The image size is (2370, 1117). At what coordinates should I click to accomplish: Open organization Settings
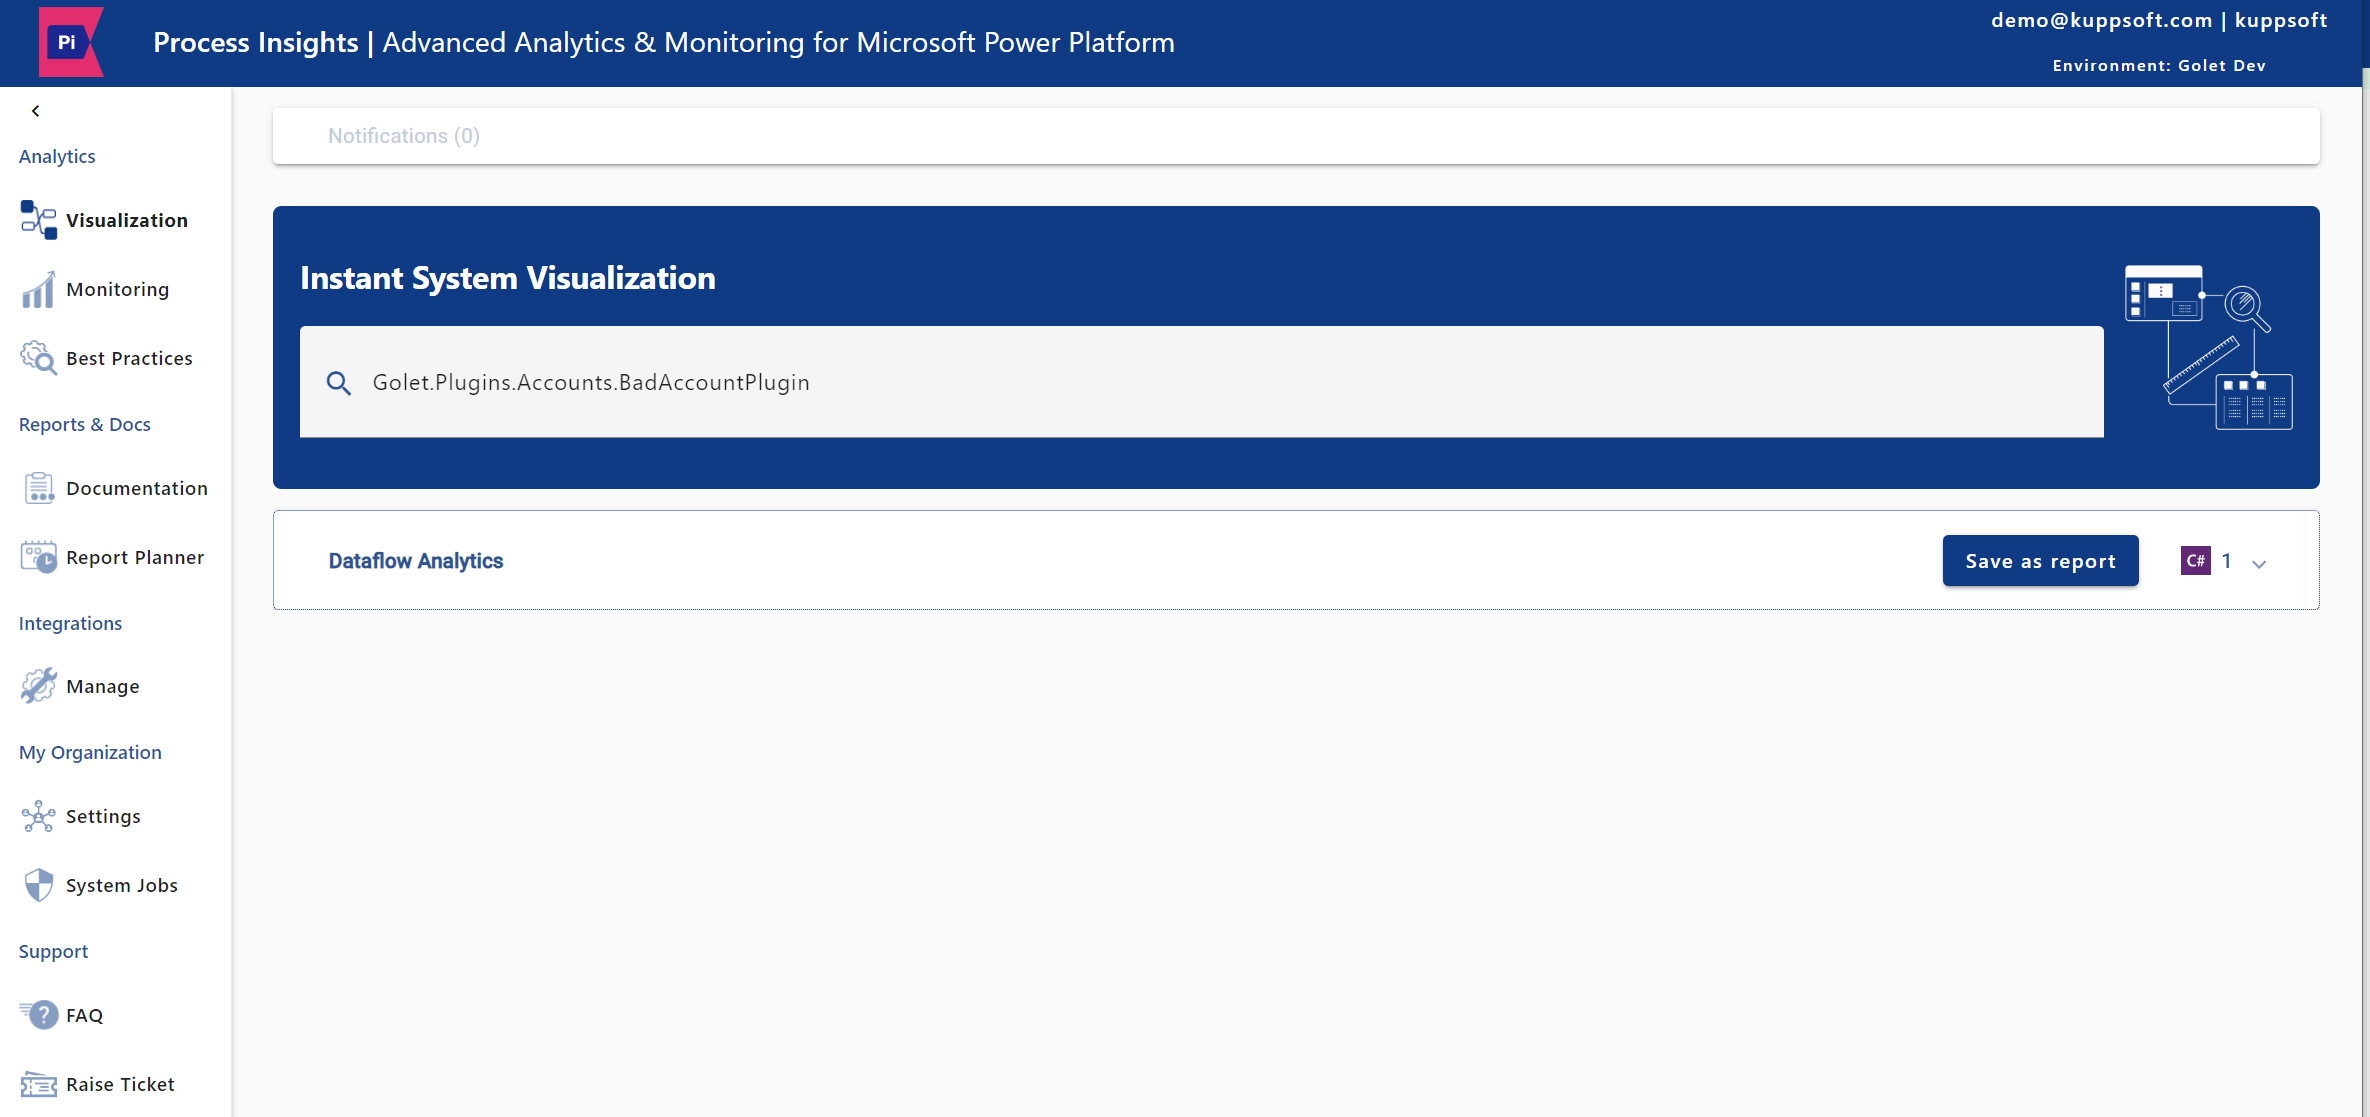103,816
